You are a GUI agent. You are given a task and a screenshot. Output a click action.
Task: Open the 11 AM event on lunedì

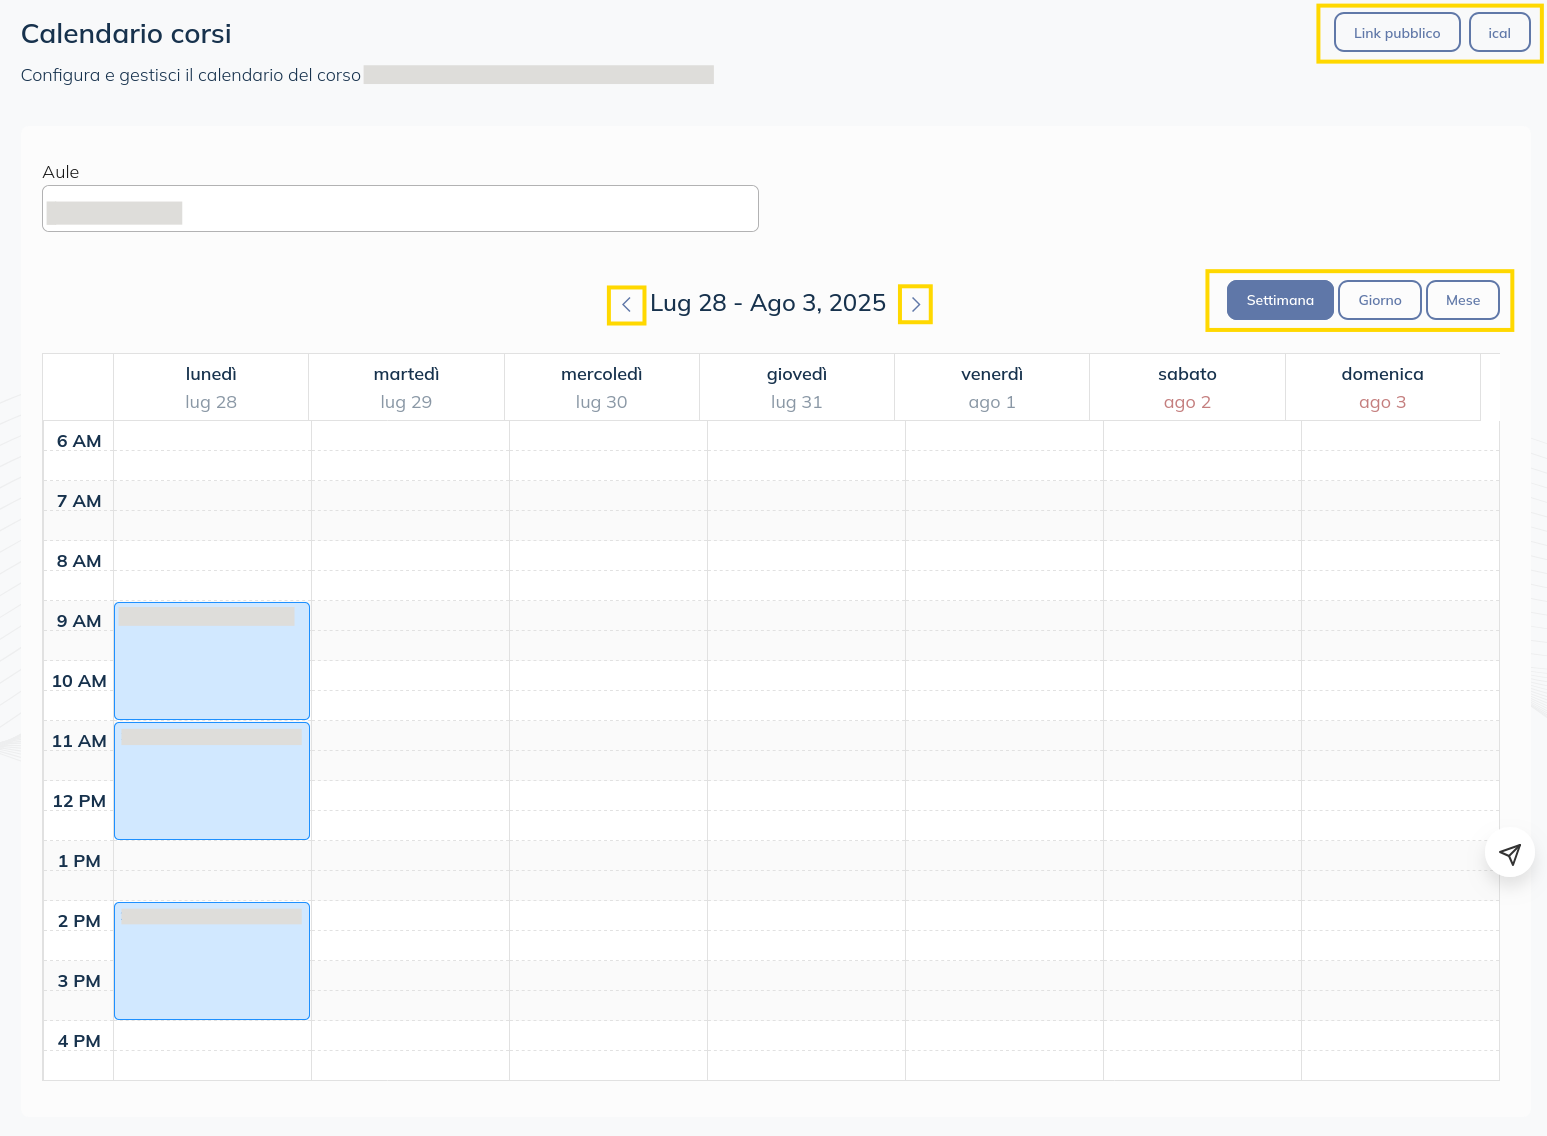pos(211,780)
